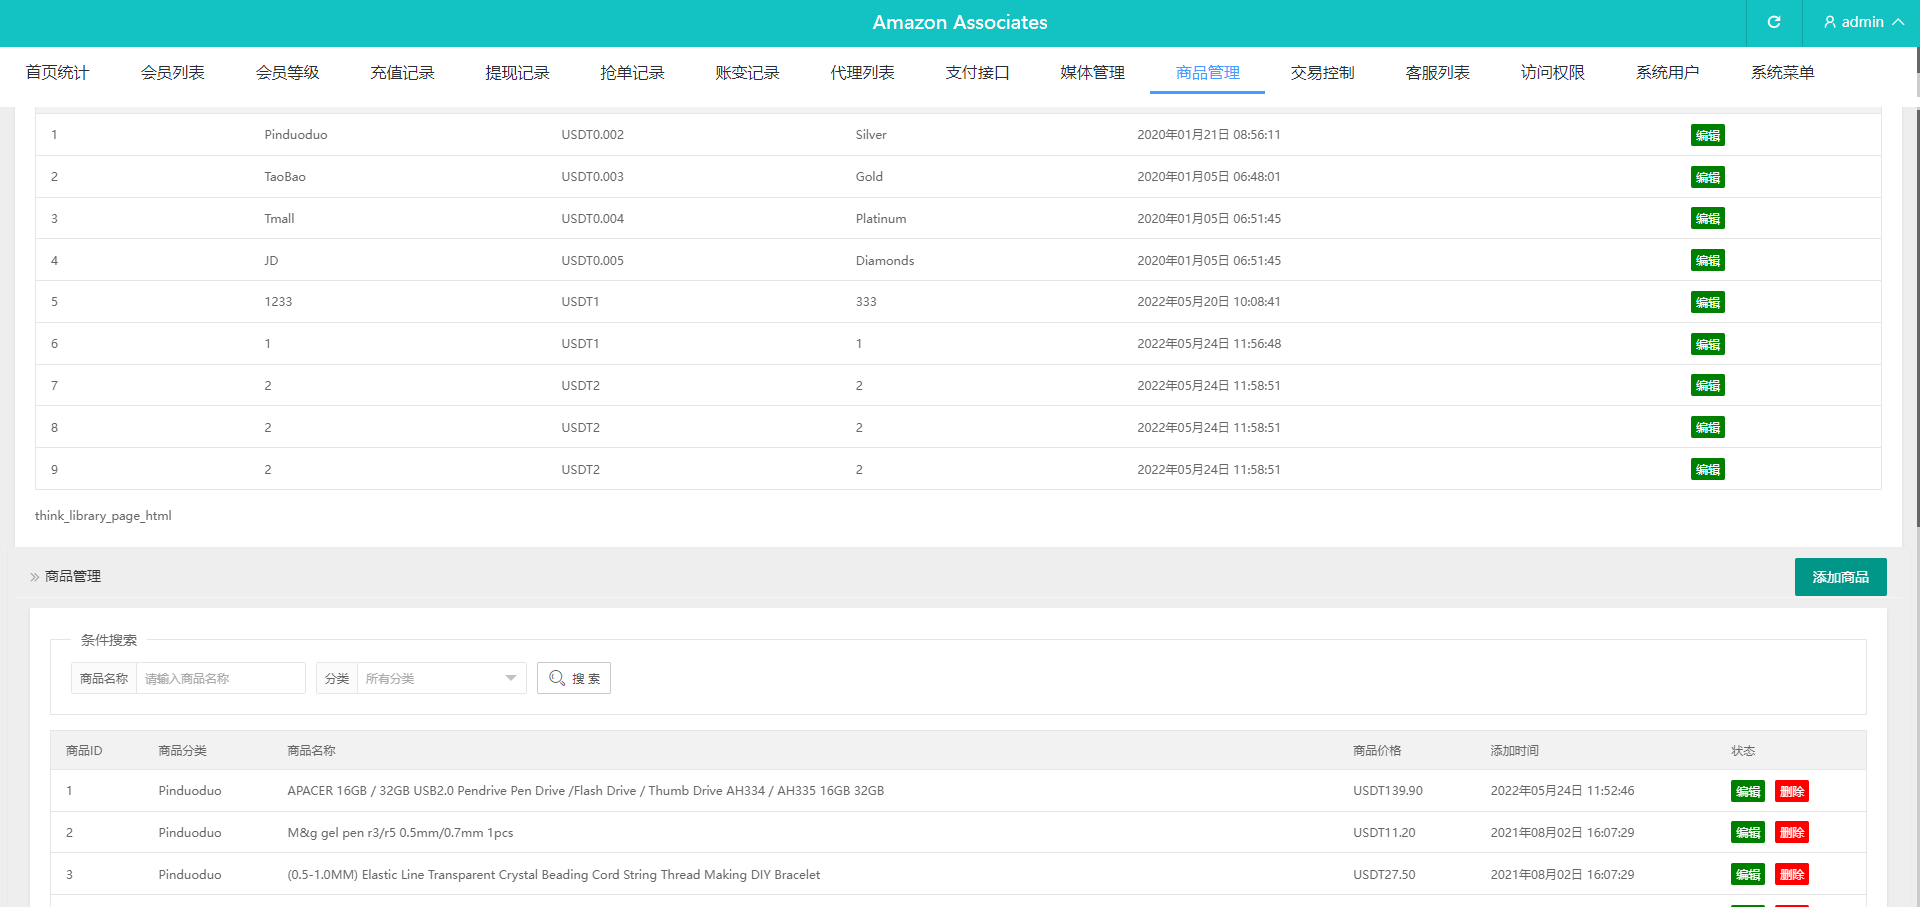Open the 交易控制 tab
Image resolution: width=1920 pixels, height=907 pixels.
[x=1322, y=72]
